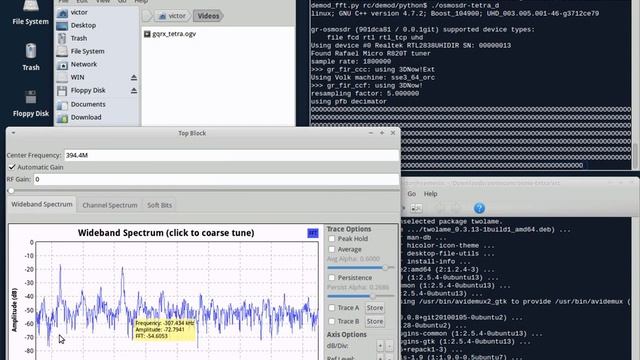Click the wideband spectrum plot to tune
This screenshot has width=640, height=360.
click(x=177, y=301)
